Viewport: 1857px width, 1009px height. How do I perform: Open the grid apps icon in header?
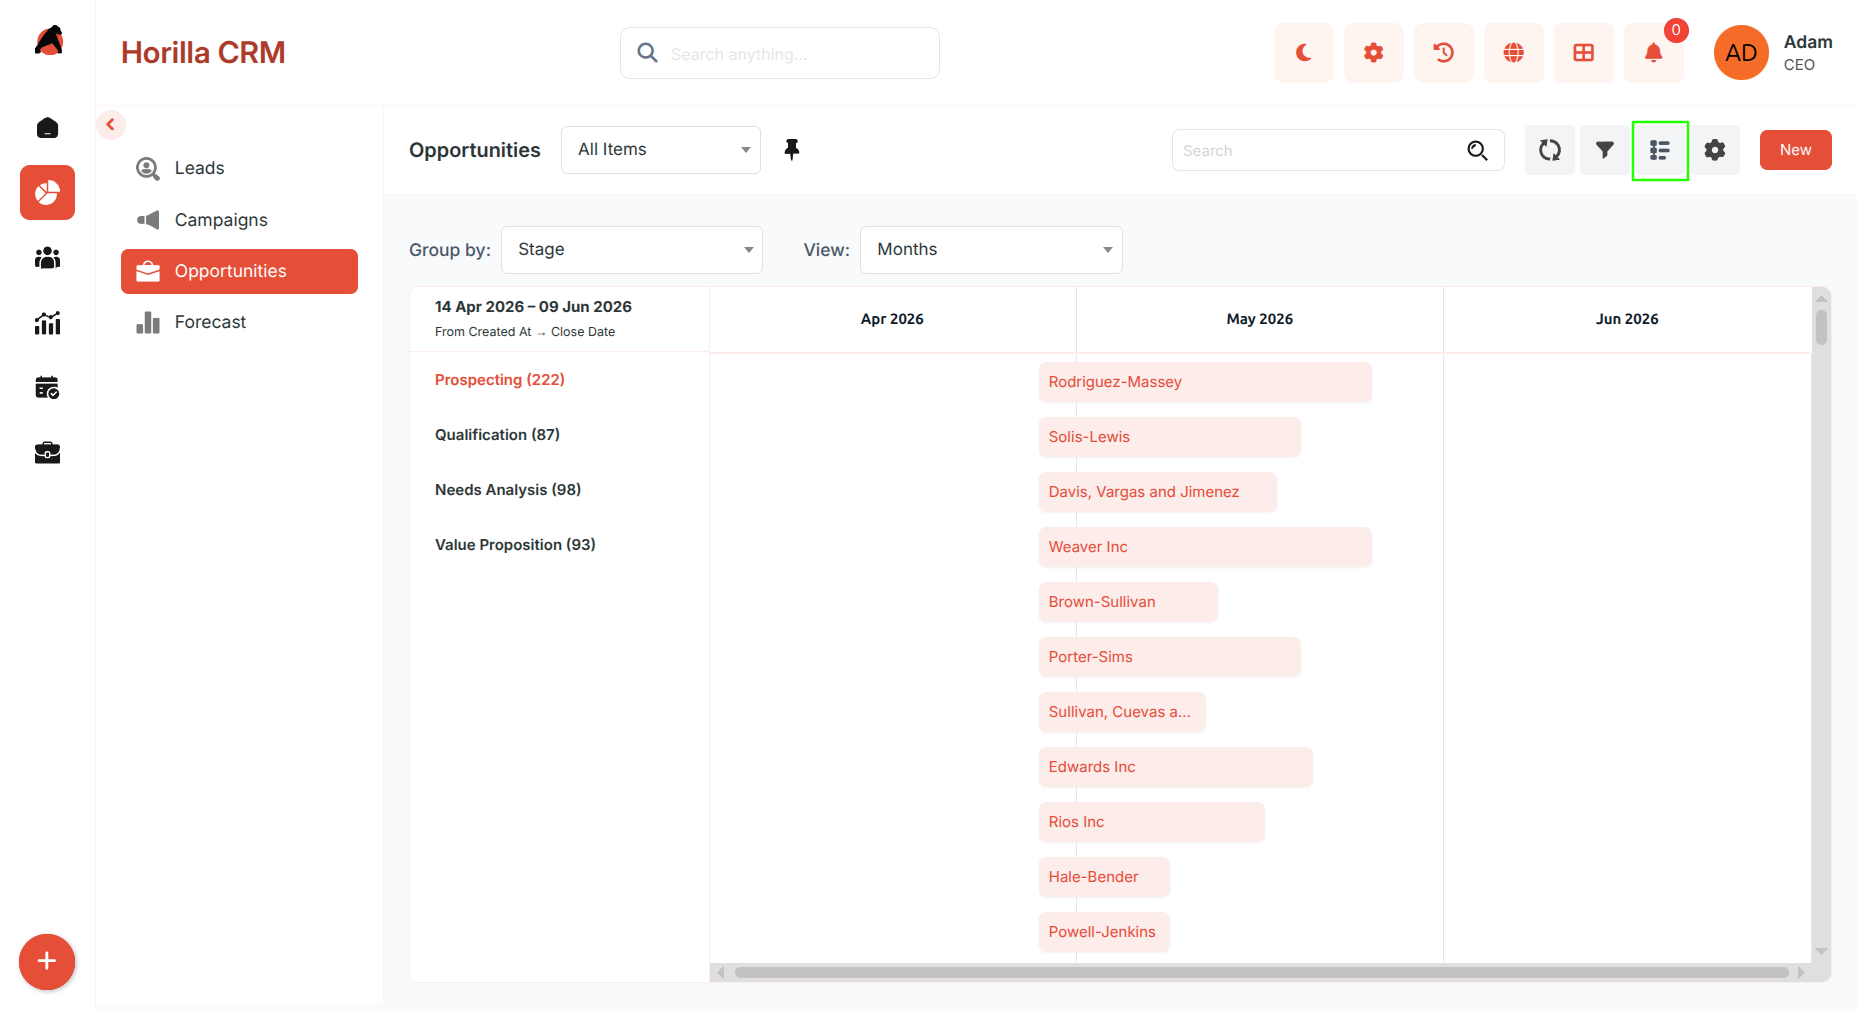pos(1583,53)
